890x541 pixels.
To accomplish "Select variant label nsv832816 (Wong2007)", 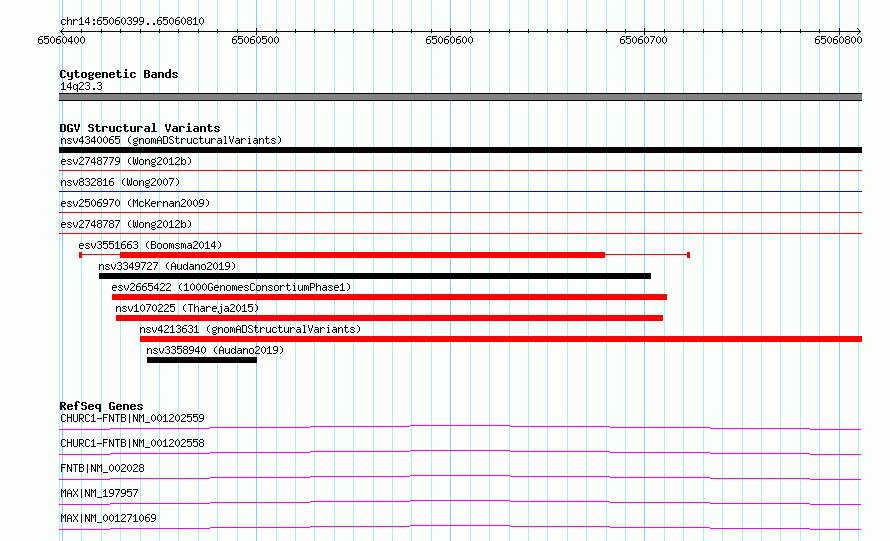I will coord(120,182).
